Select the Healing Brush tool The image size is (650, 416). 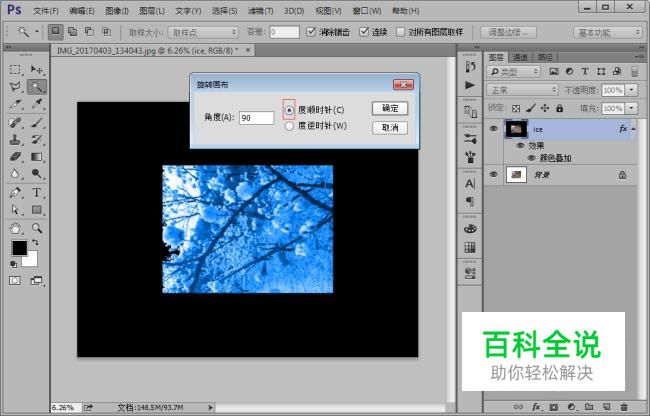[x=15, y=123]
